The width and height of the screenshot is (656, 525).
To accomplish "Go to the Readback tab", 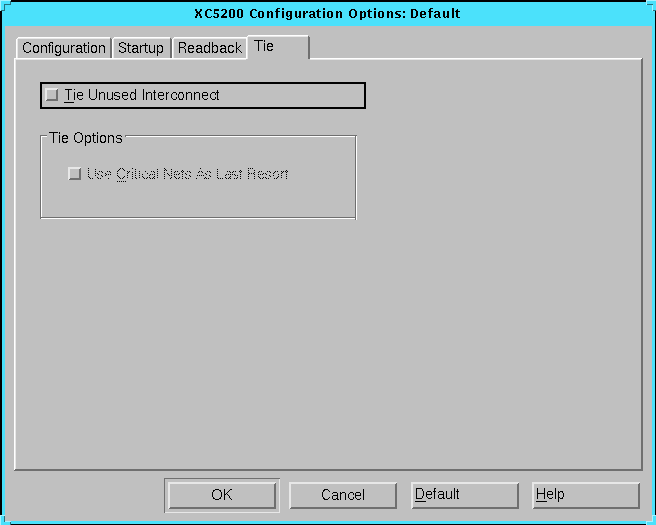I will [x=209, y=48].
